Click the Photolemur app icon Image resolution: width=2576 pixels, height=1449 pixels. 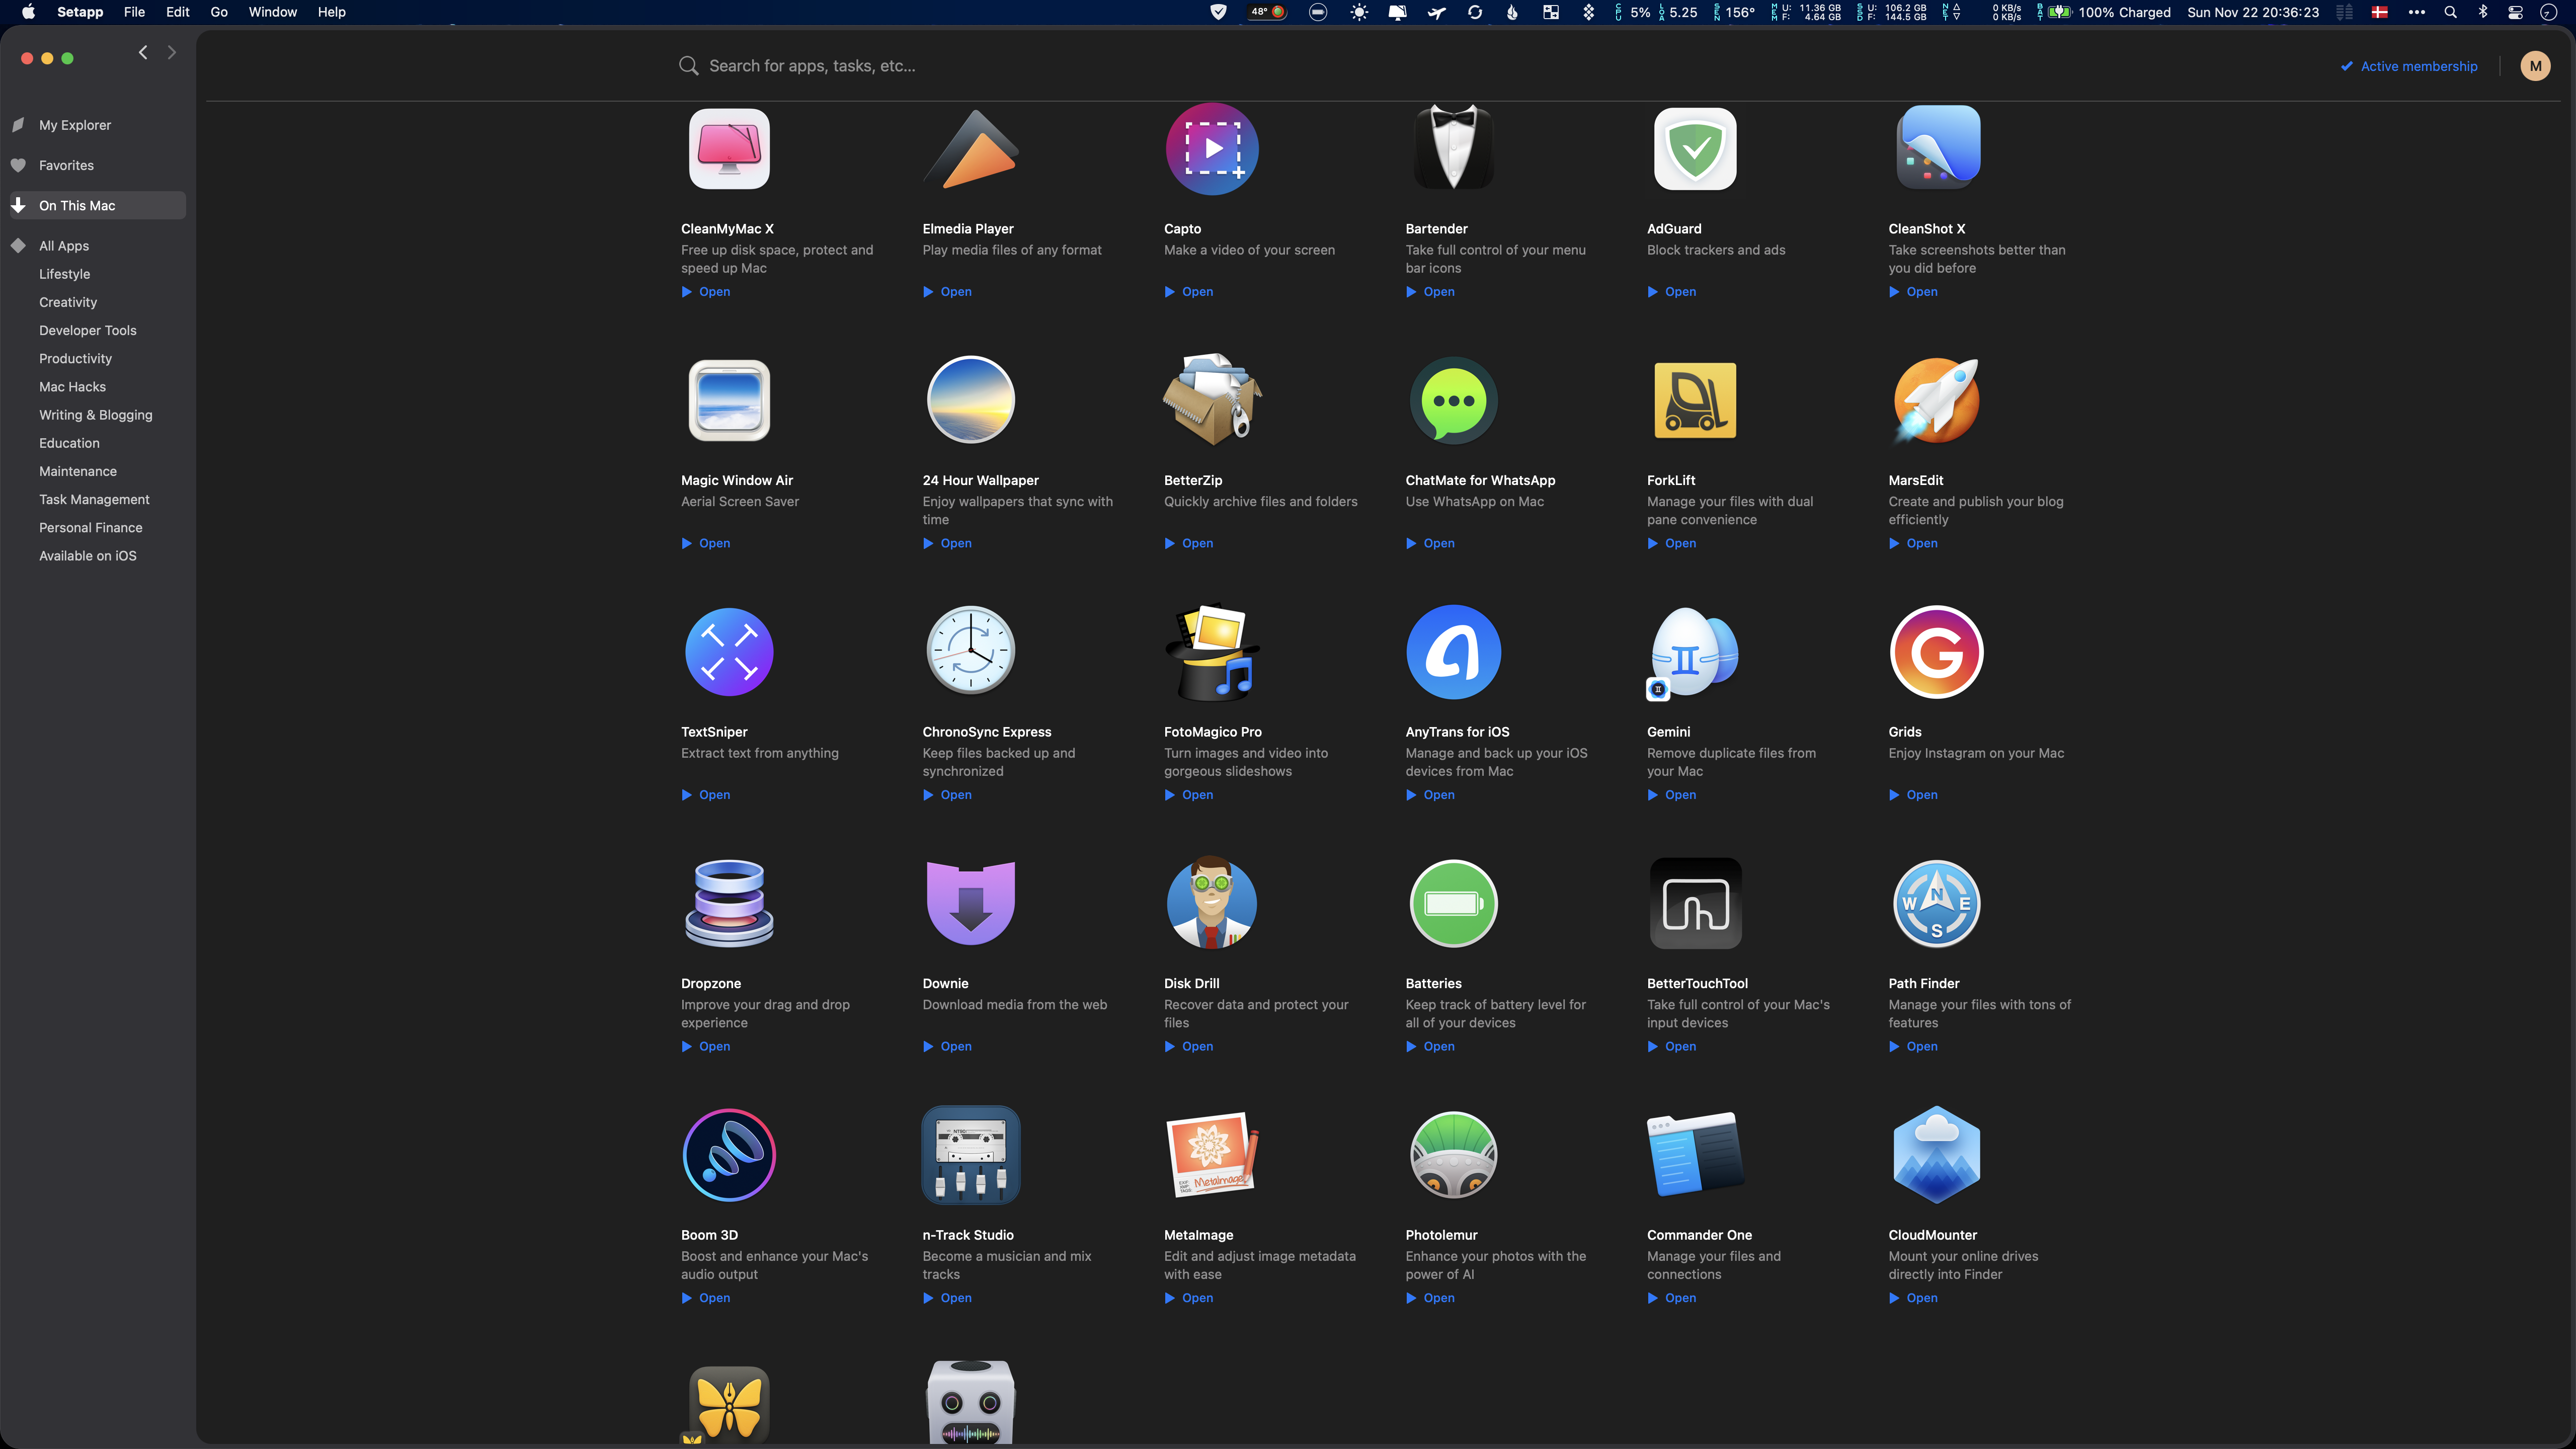[x=1453, y=1155]
